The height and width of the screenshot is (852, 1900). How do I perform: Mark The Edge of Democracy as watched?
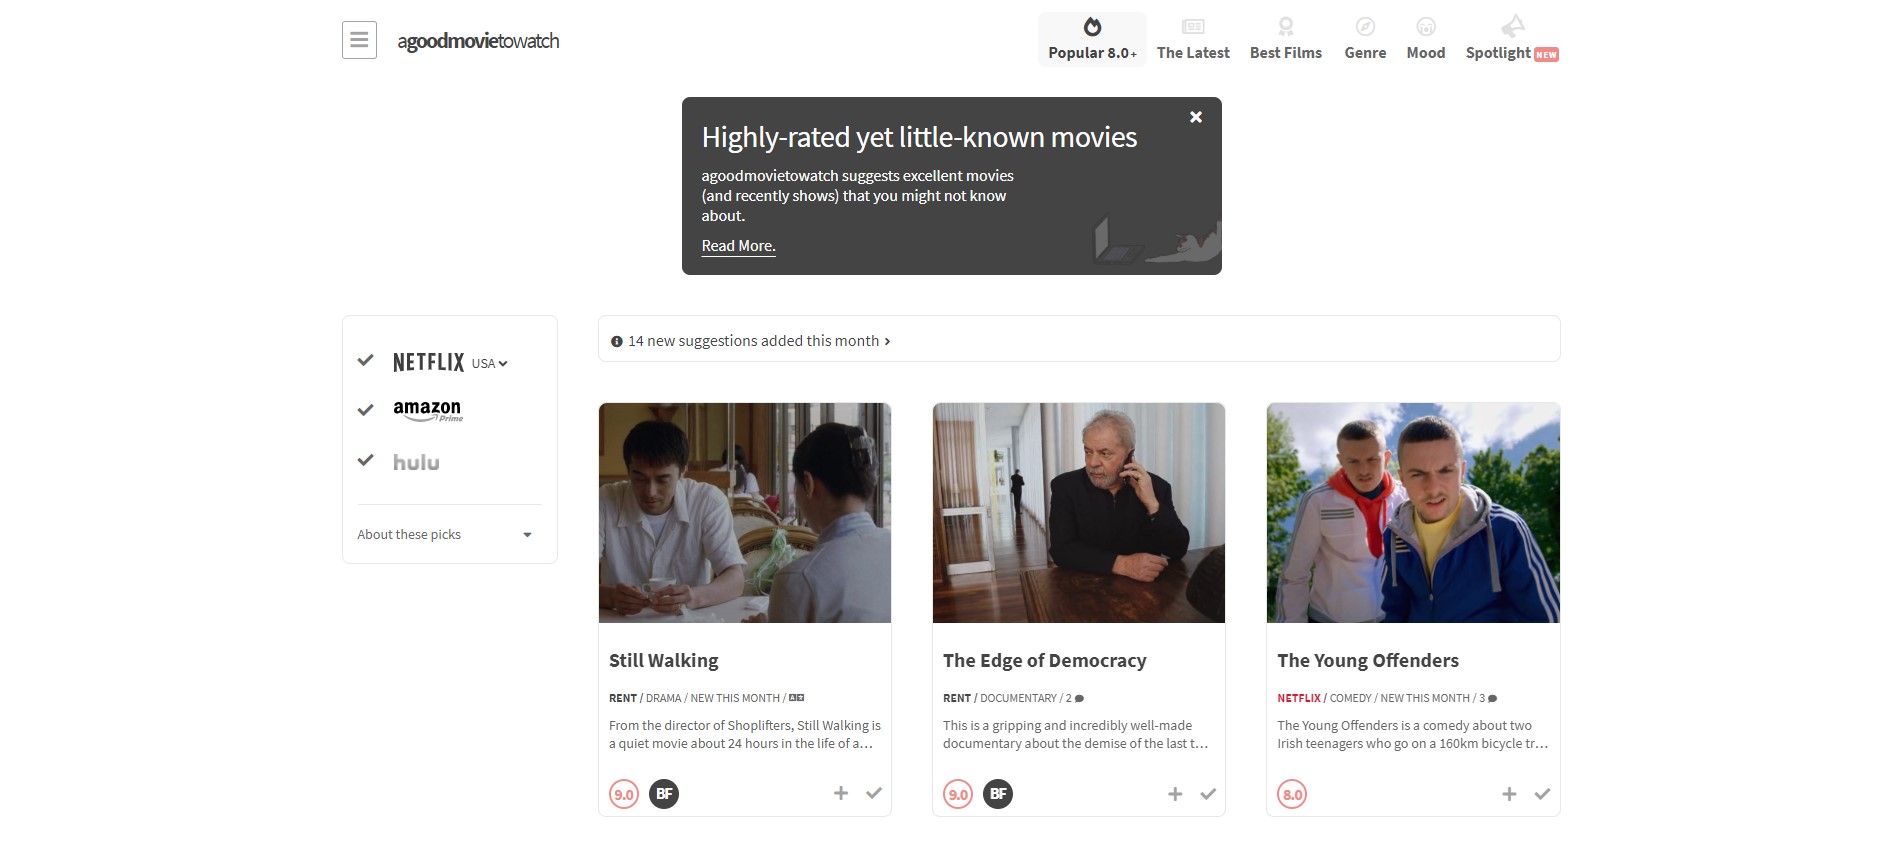tap(1208, 794)
